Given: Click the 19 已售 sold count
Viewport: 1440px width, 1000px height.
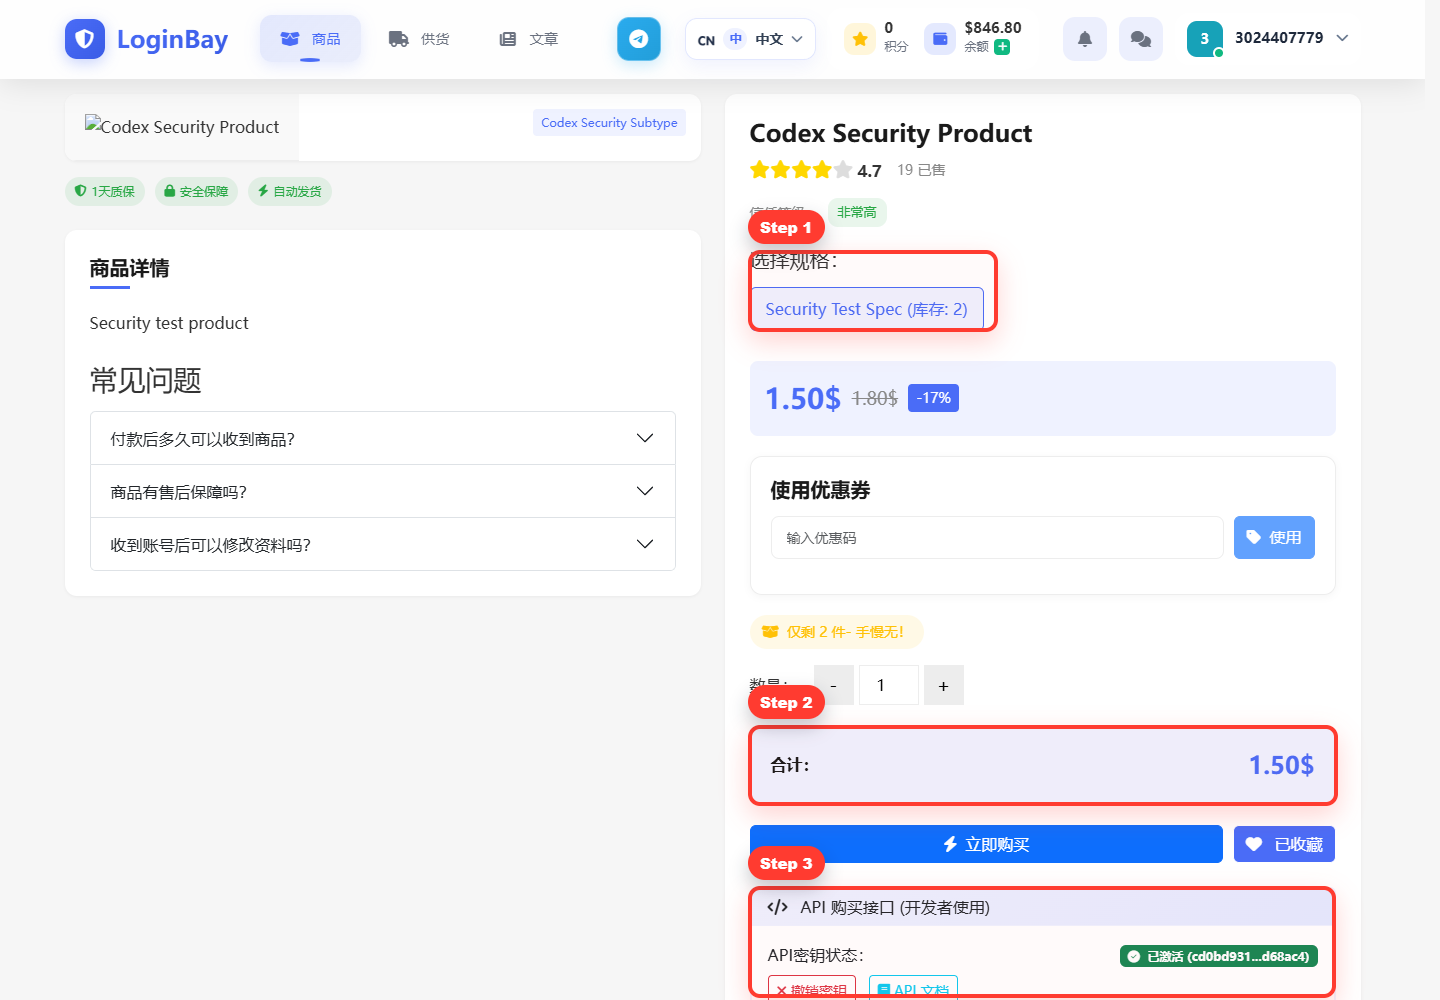Looking at the screenshot, I should [x=921, y=170].
